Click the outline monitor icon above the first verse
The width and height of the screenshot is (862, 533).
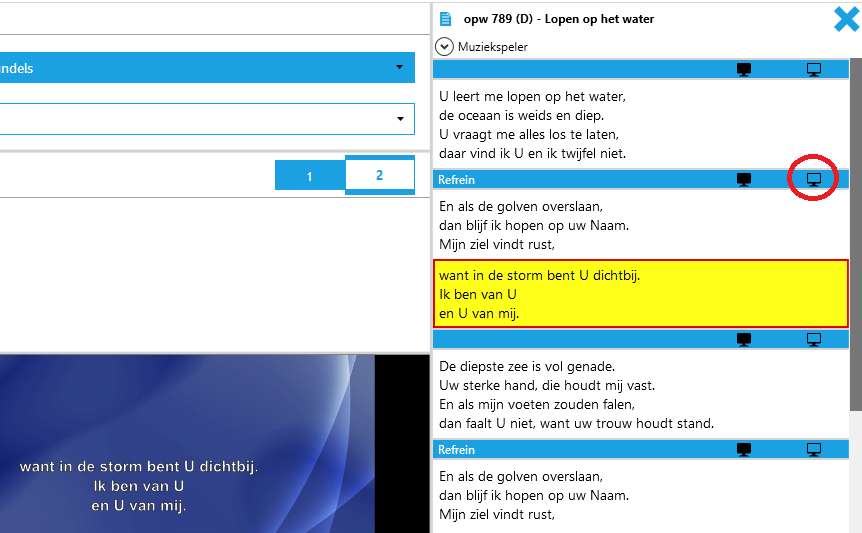pyautogui.click(x=814, y=69)
